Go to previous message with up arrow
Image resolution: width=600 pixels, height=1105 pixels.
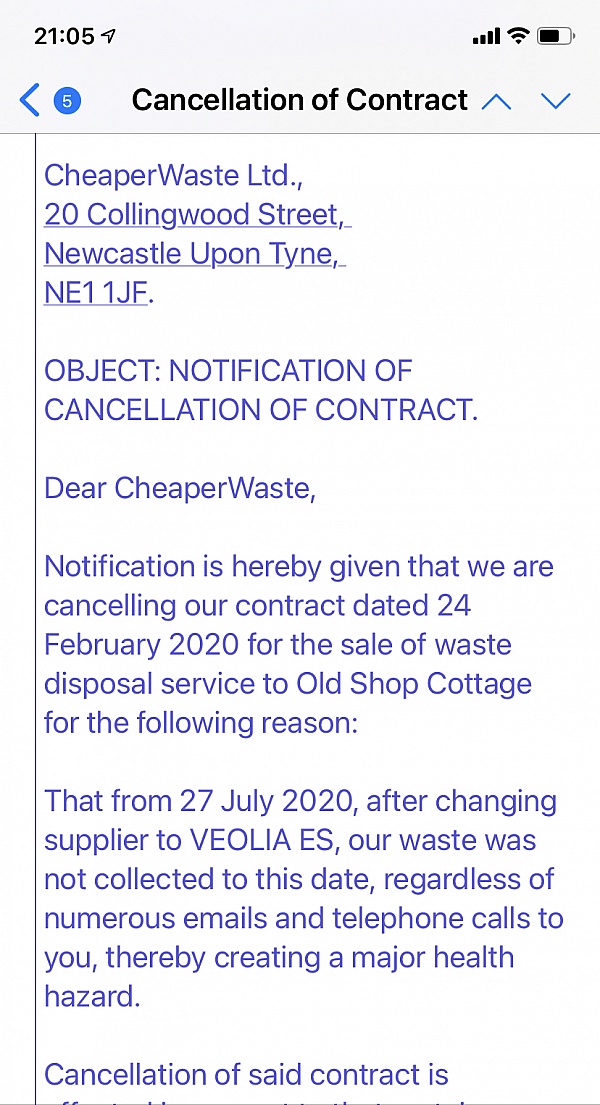coord(496,101)
